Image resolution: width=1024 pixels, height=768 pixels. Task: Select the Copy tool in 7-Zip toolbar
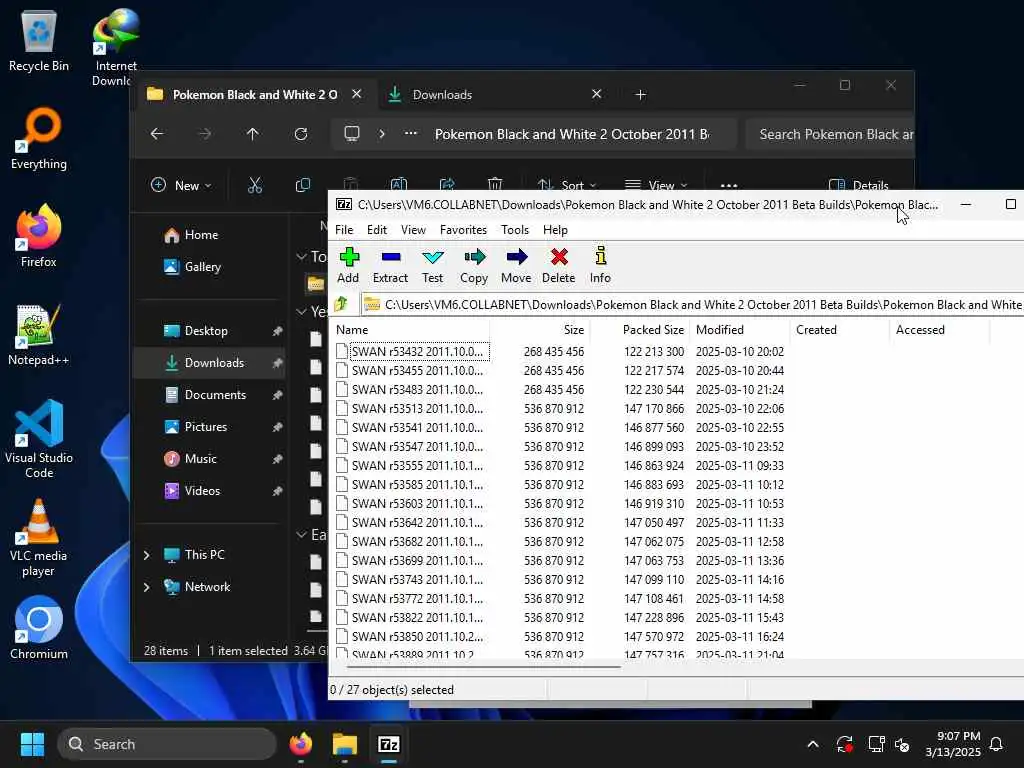[x=474, y=265]
